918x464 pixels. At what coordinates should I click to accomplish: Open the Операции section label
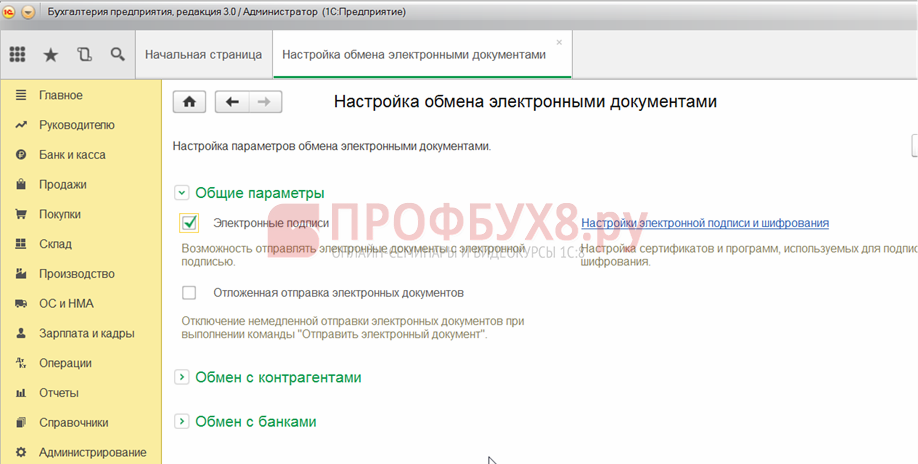[x=66, y=363]
